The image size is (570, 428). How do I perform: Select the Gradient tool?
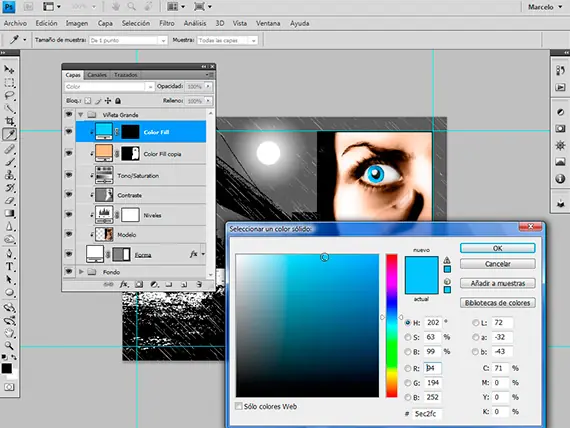pyautogui.click(x=9, y=213)
